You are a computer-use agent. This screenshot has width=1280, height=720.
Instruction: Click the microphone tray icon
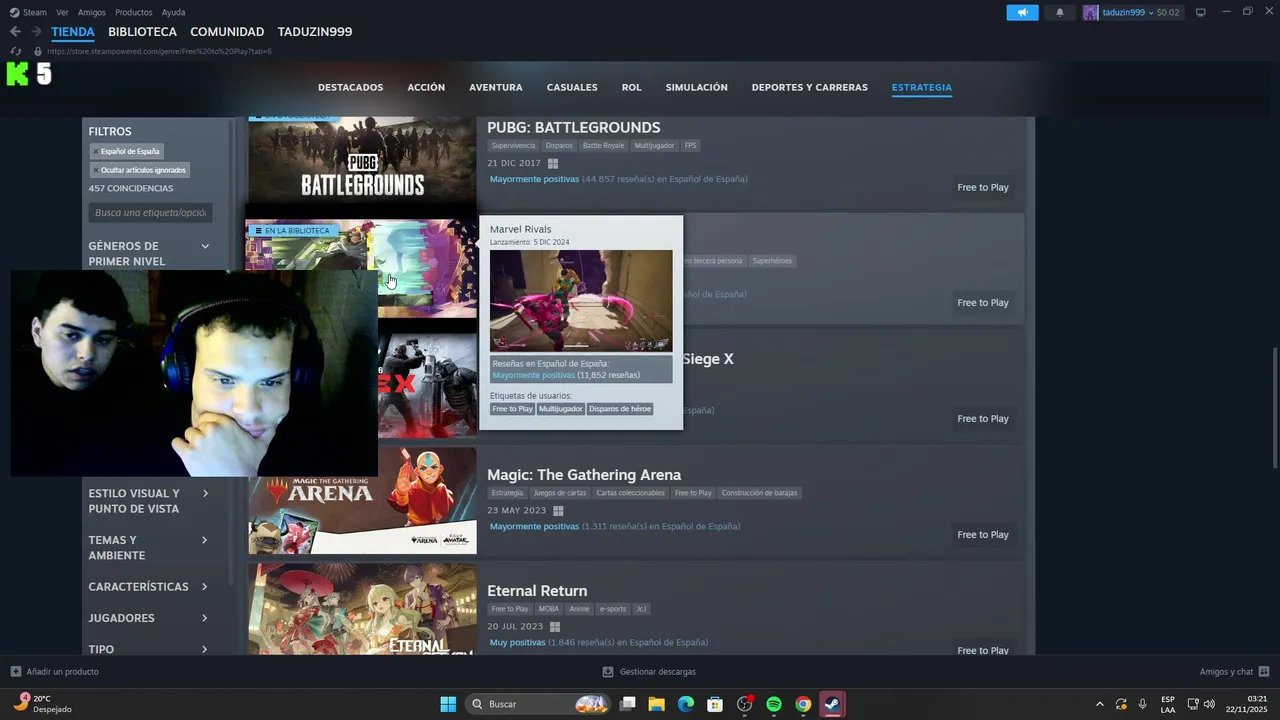point(1142,704)
